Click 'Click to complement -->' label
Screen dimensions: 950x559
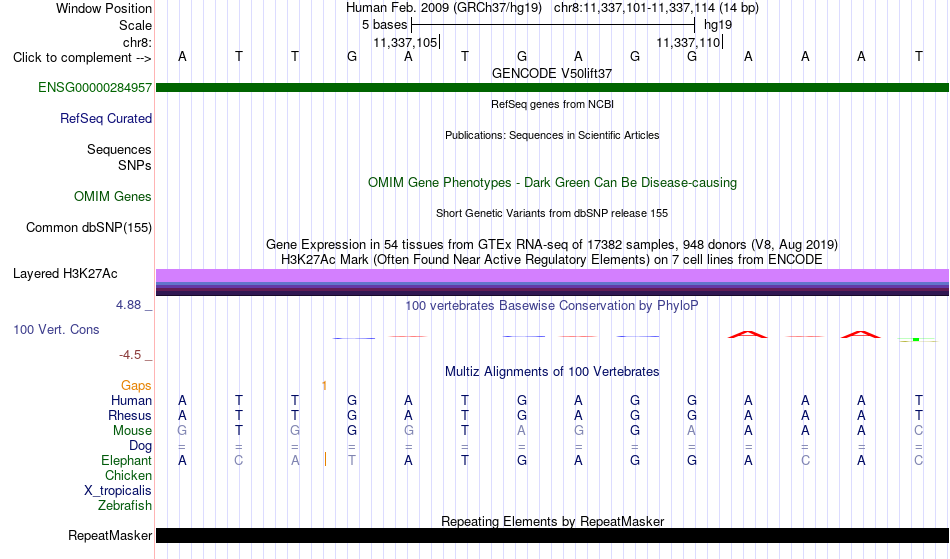point(82,58)
